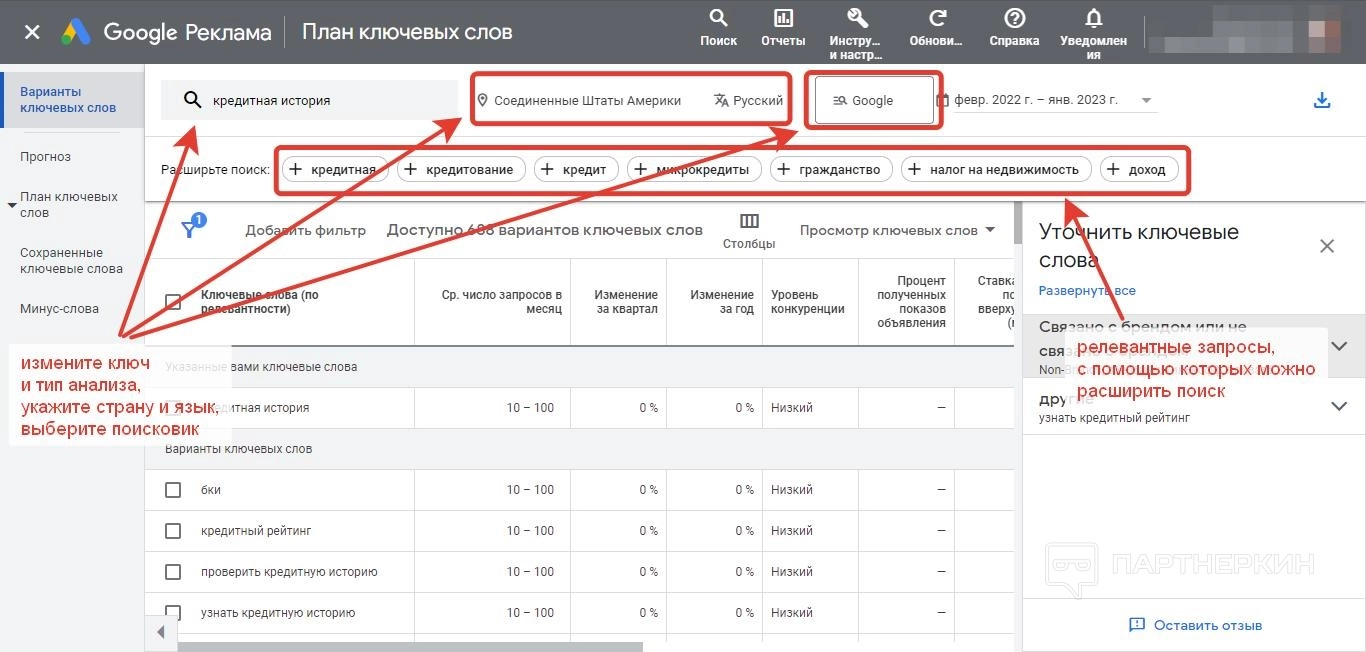
Task: Close the Уточнить ключевые слова panel
Action: click(1327, 246)
